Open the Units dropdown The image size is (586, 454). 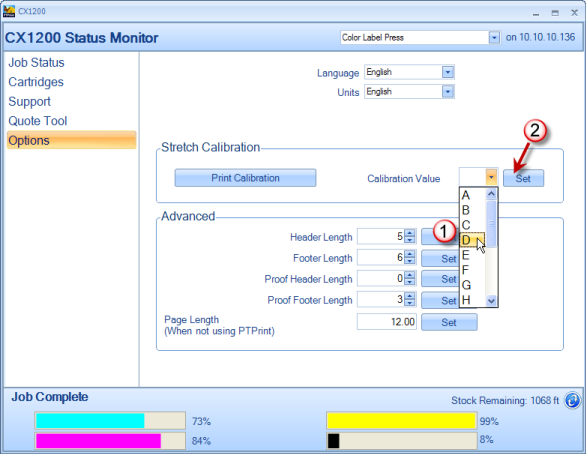coord(447,92)
